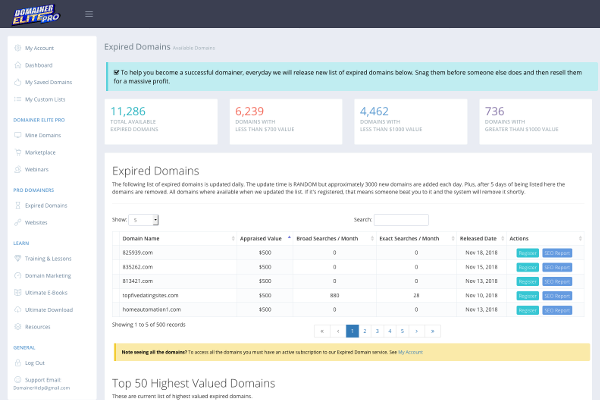Click Register button for 825939.com
Screen dimensions: 600x400
tap(527, 254)
